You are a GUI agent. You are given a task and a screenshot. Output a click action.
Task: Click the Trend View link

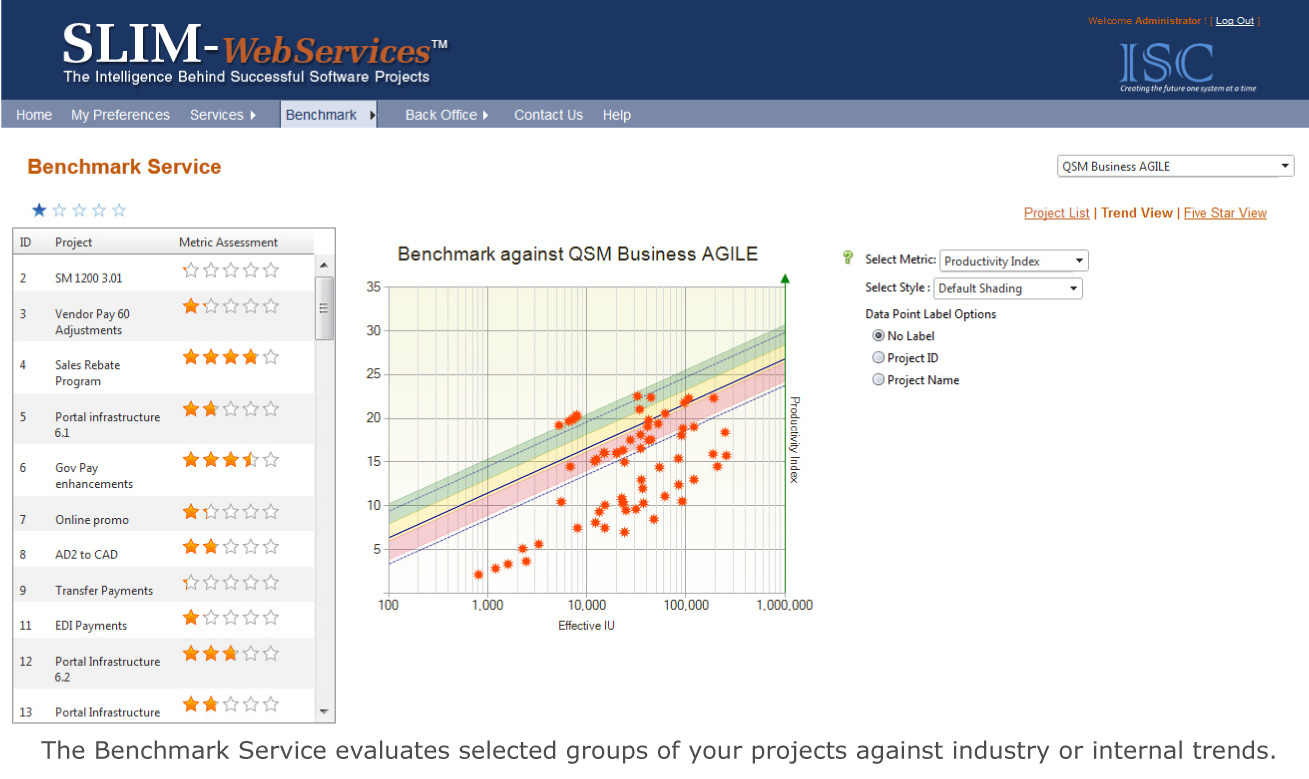coord(1137,213)
